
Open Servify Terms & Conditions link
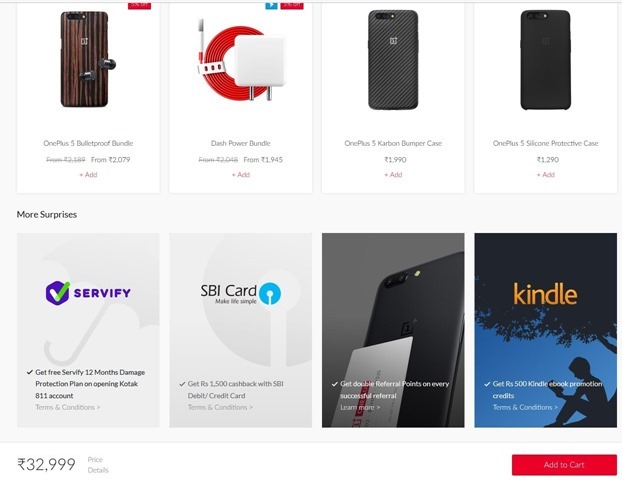coord(67,407)
